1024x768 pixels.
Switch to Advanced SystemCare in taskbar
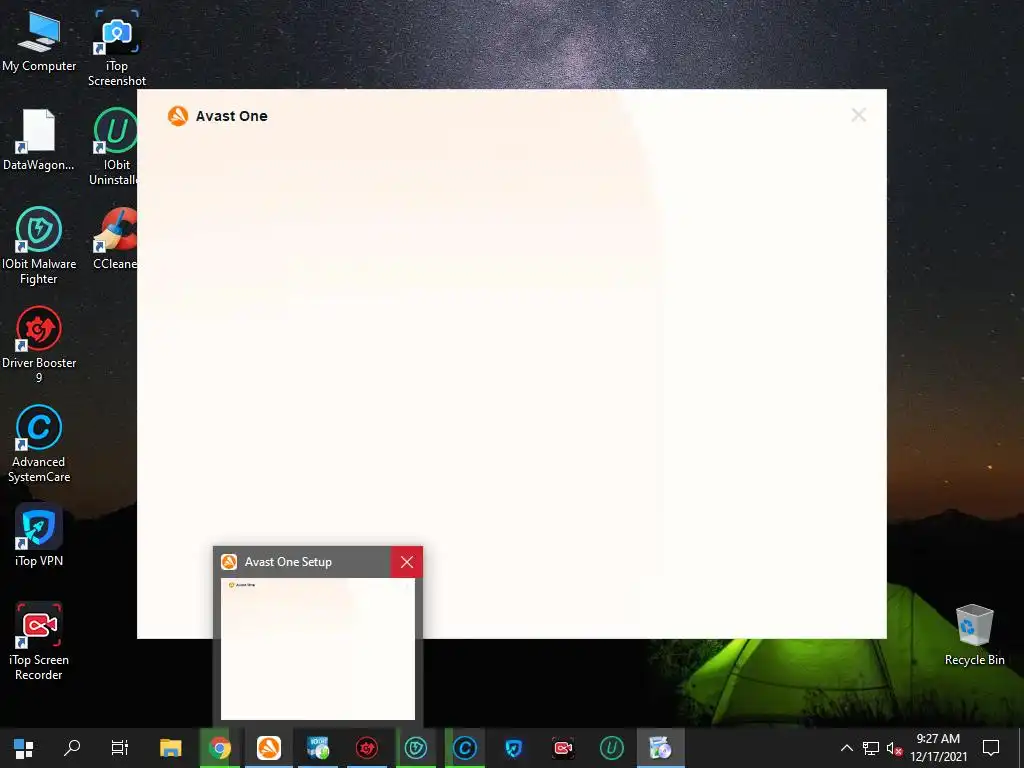coord(464,748)
